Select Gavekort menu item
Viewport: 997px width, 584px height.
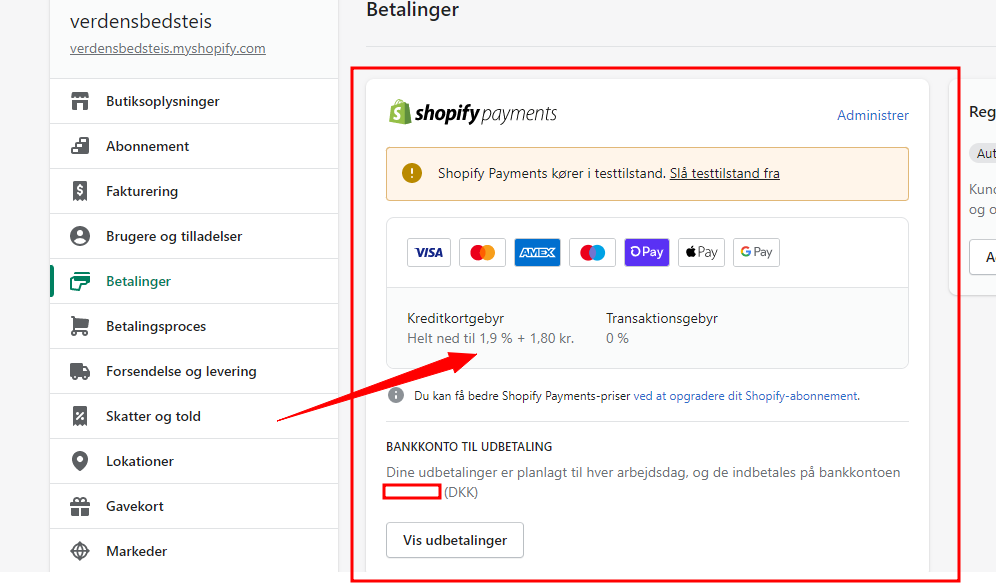194,506
